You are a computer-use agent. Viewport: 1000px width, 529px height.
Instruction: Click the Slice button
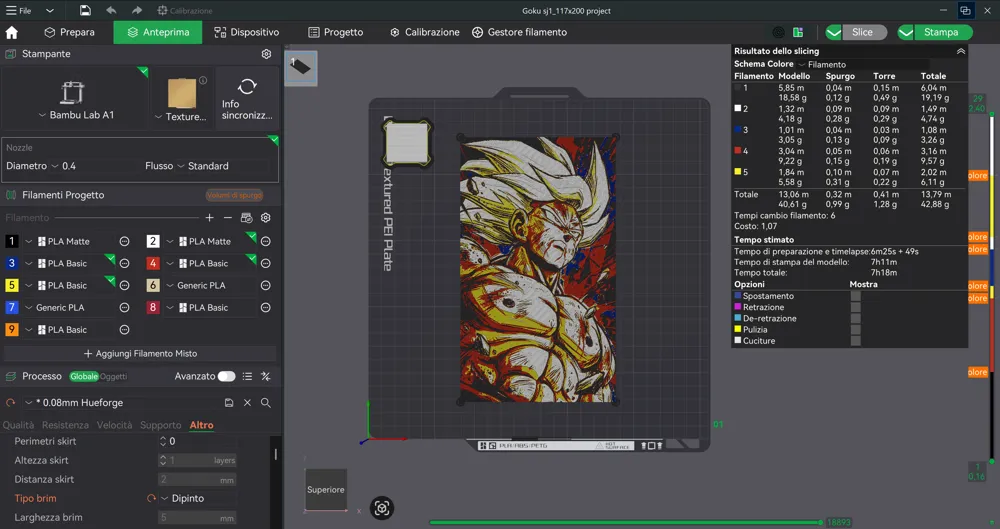click(x=863, y=33)
